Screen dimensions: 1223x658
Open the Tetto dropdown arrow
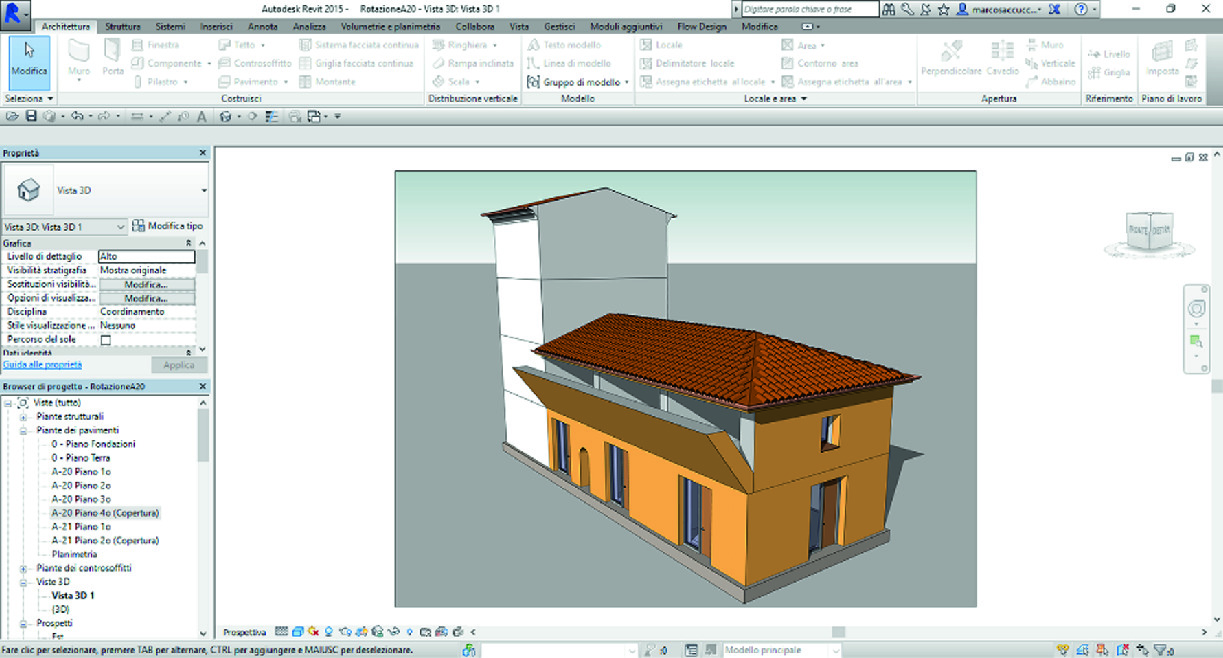tap(263, 45)
